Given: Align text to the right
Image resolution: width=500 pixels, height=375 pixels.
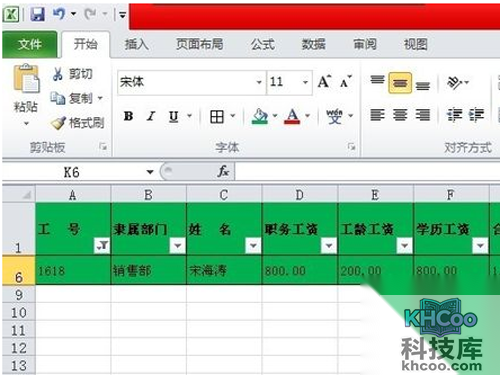Looking at the screenshot, I should click(x=422, y=115).
